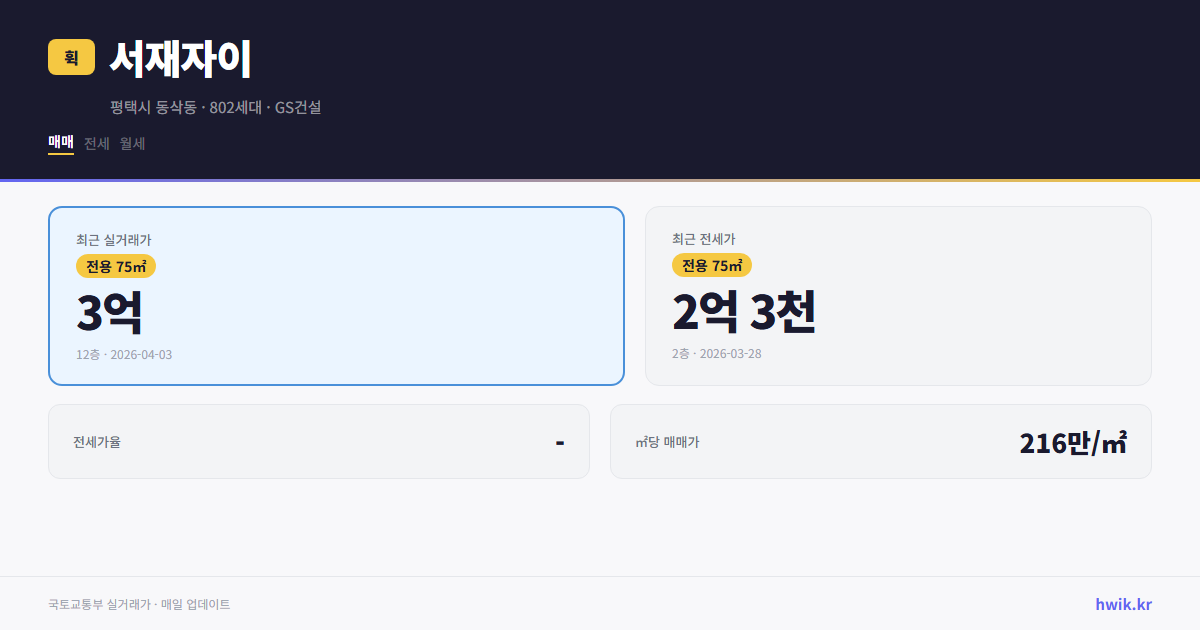Viewport: 1200px width, 630px height.
Task: Select the 216만/㎡ price figure
Action: coord(1072,440)
